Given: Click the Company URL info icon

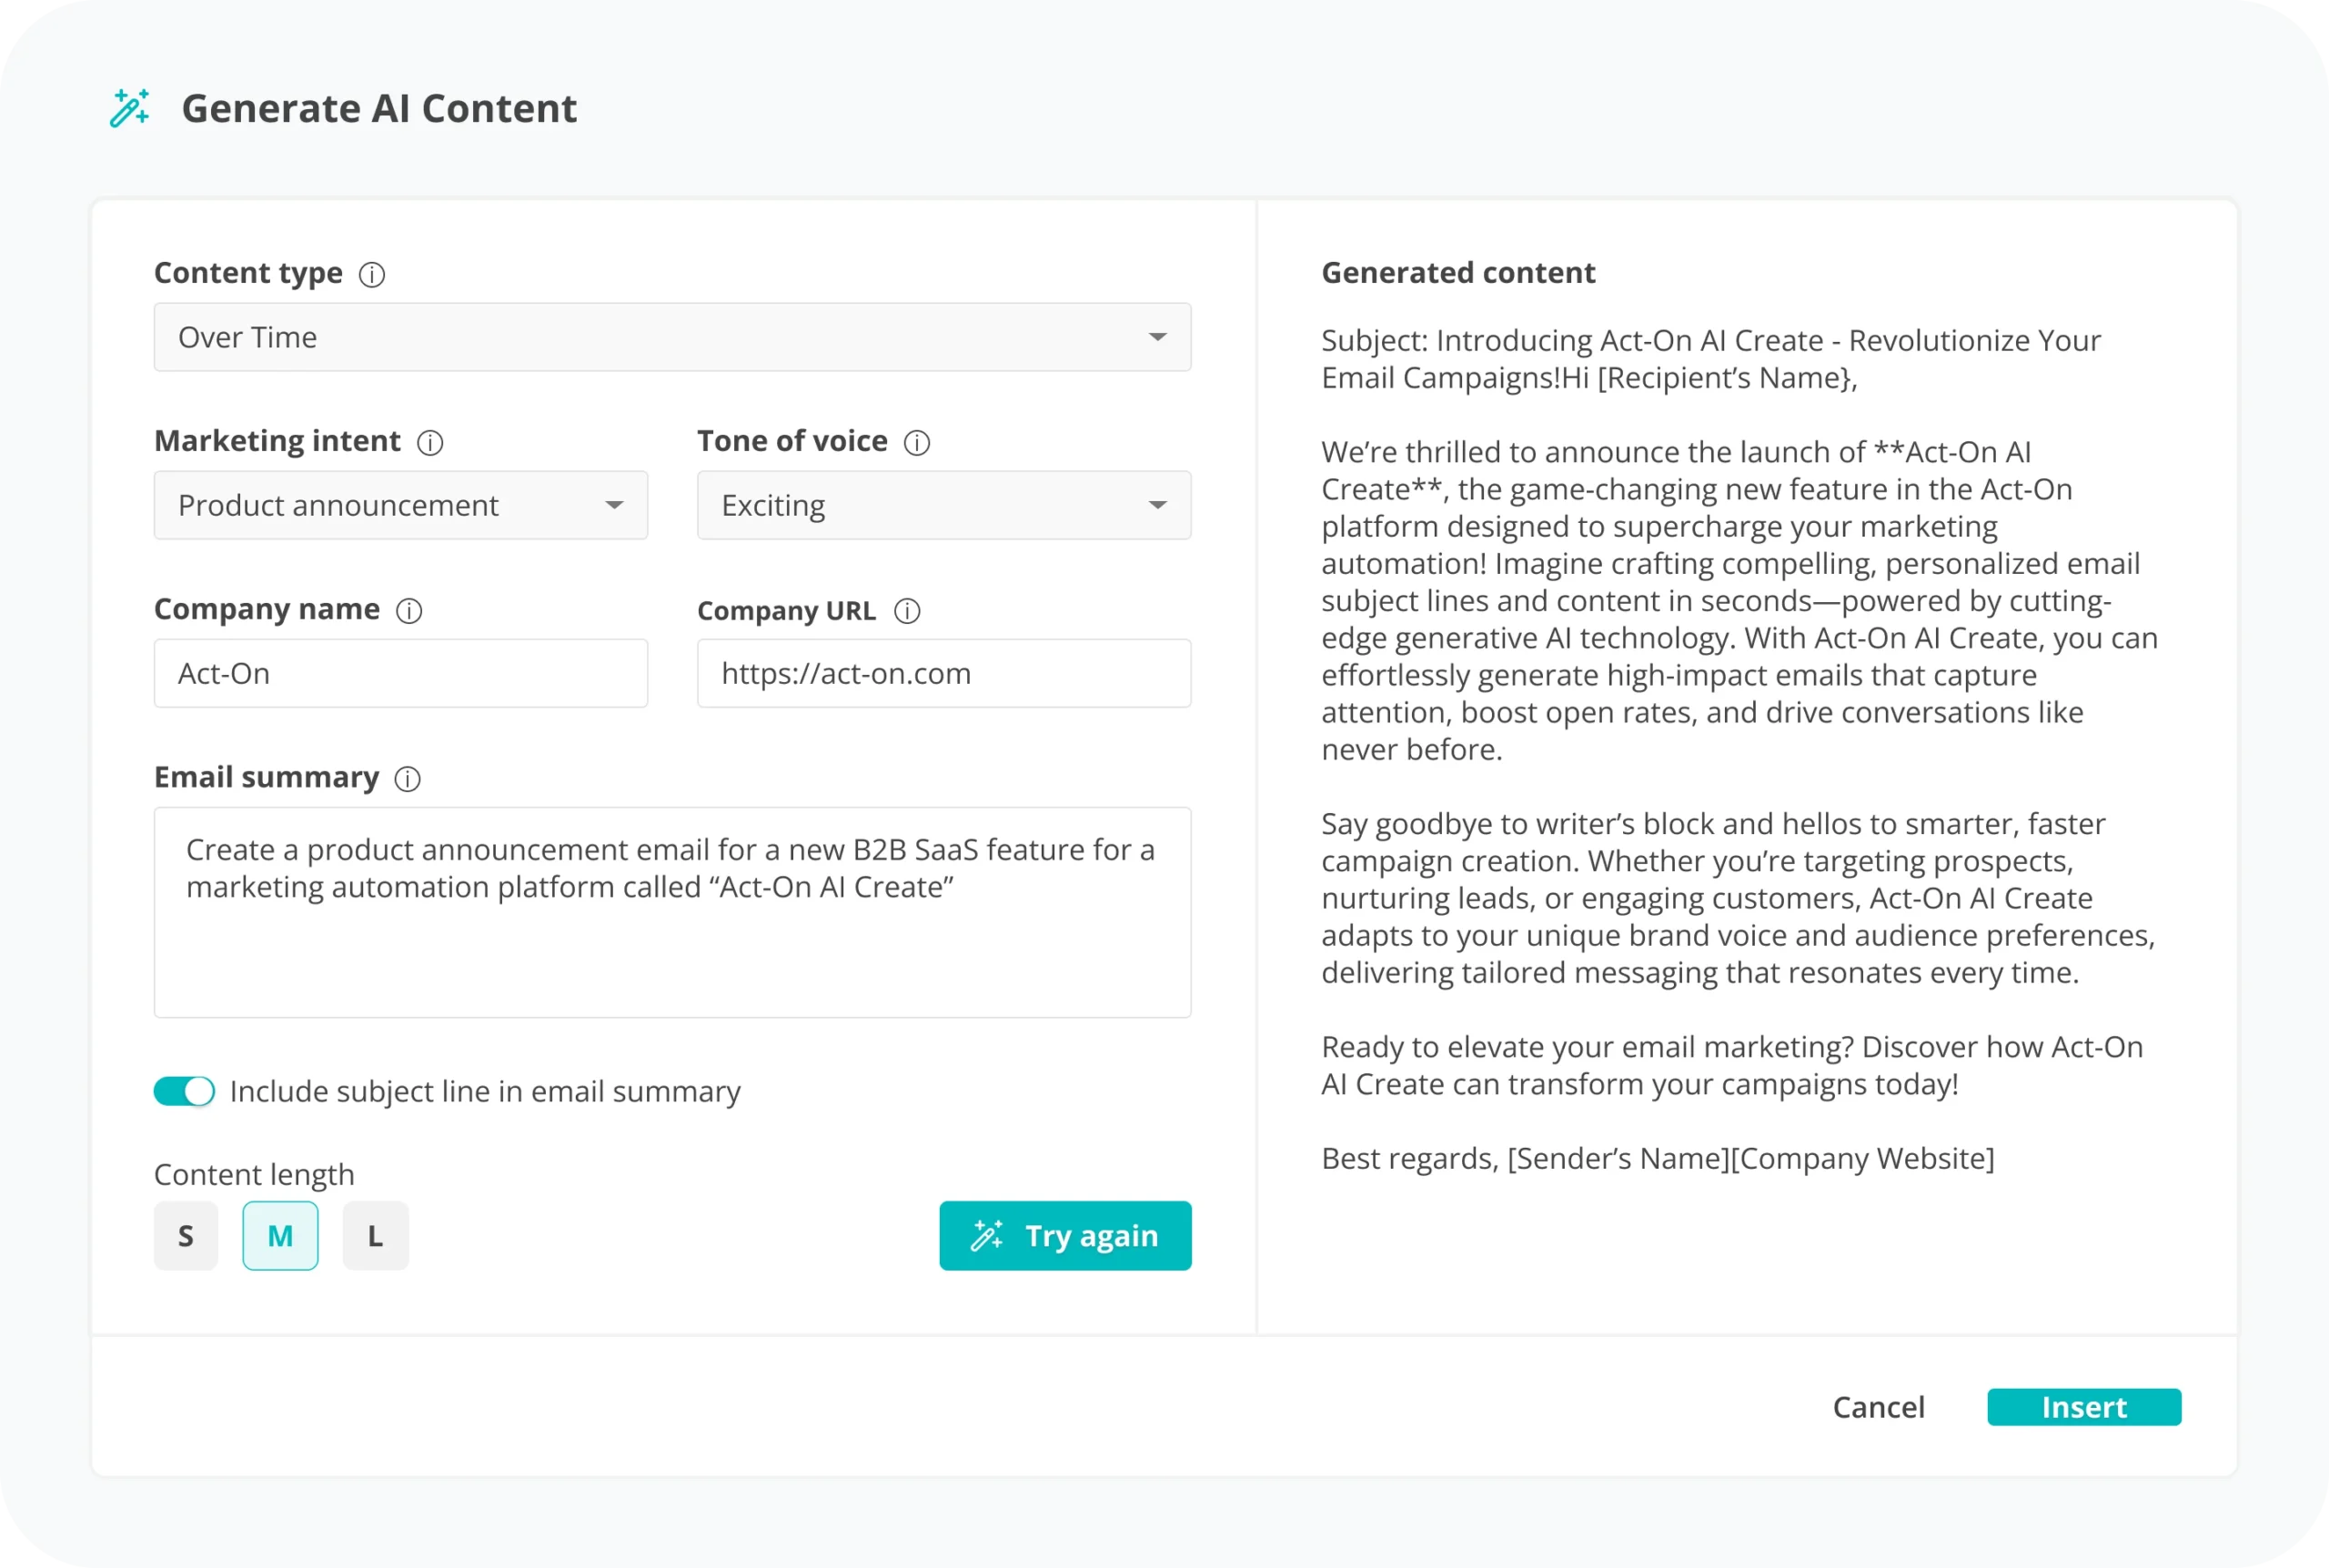Looking at the screenshot, I should 907,611.
